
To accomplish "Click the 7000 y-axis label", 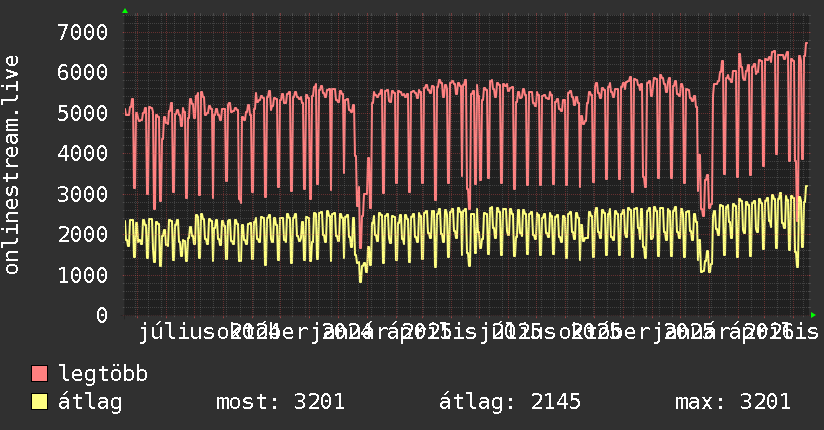I will click(x=83, y=32).
